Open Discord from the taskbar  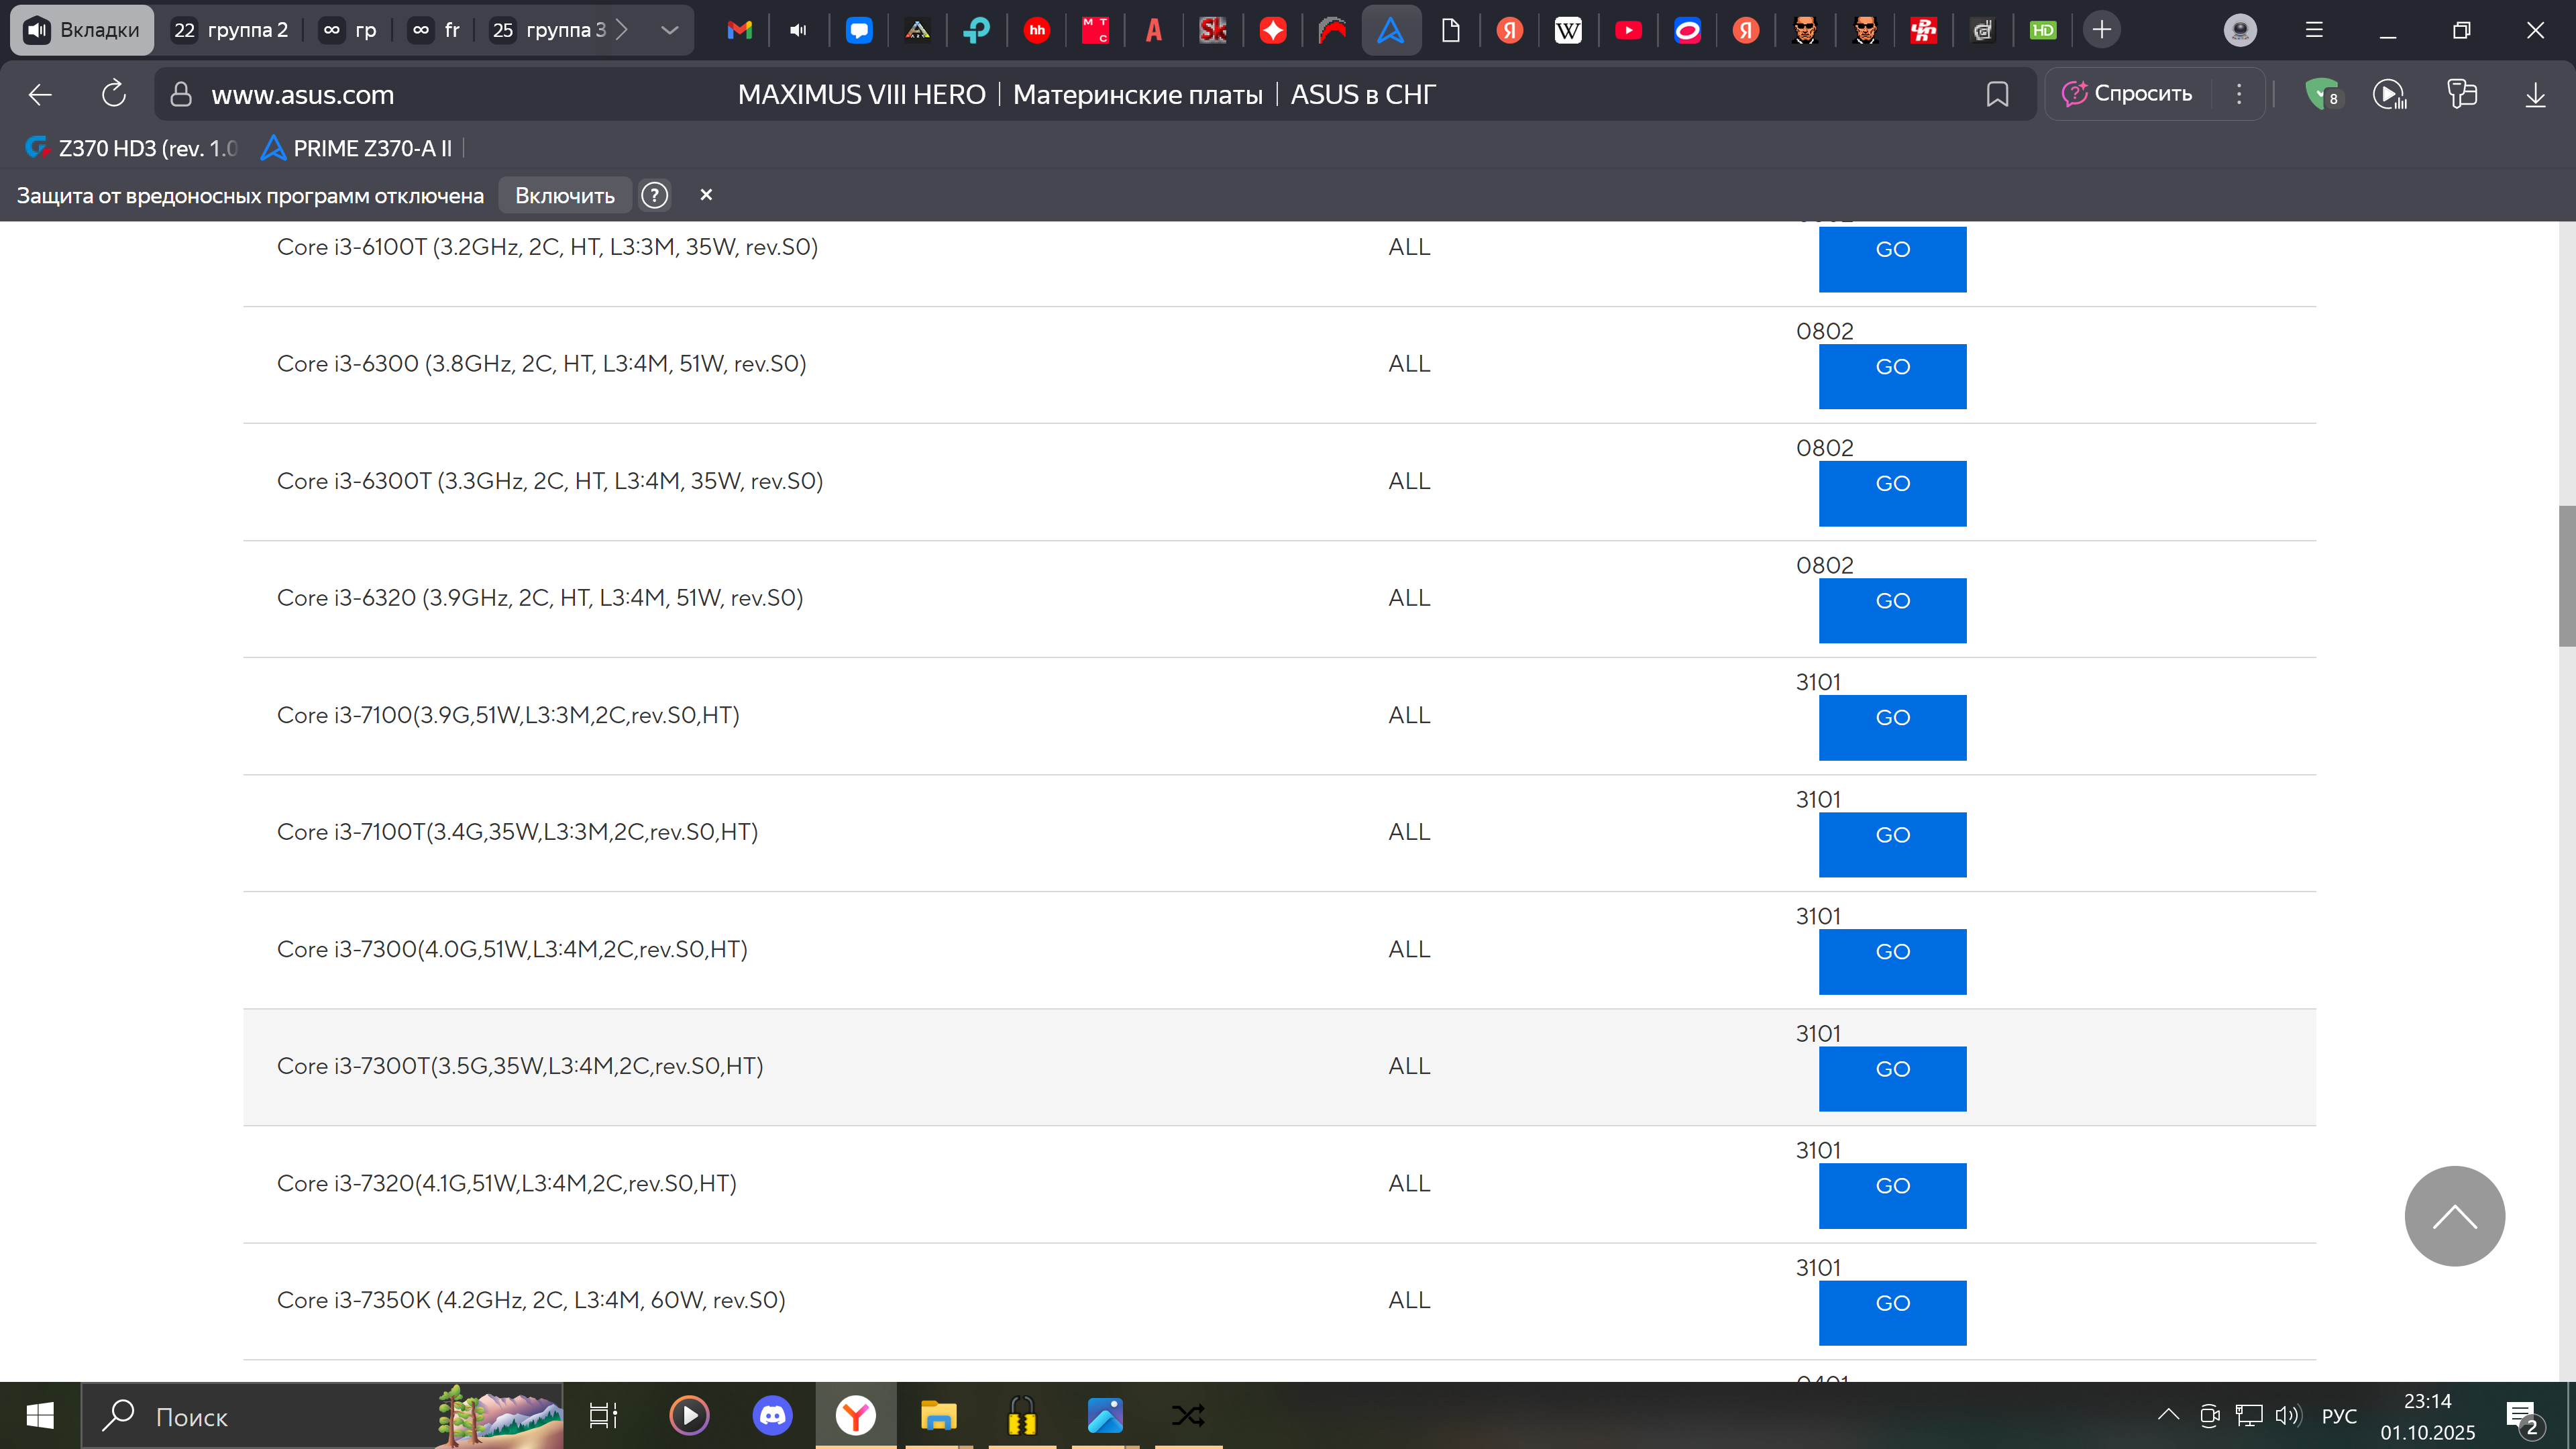click(x=772, y=1415)
